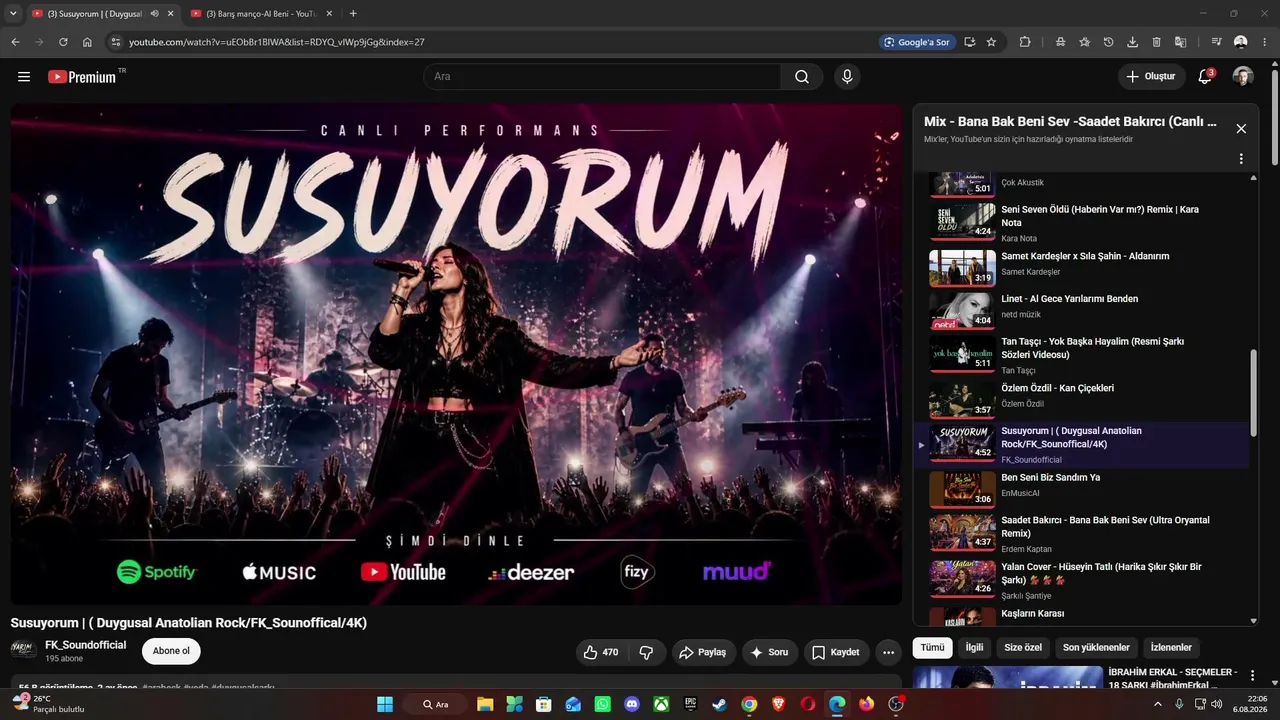This screenshot has height=720, width=1280.
Task: Open the FK_Soundofficial channel avatar
Action: pyautogui.click(x=24, y=650)
